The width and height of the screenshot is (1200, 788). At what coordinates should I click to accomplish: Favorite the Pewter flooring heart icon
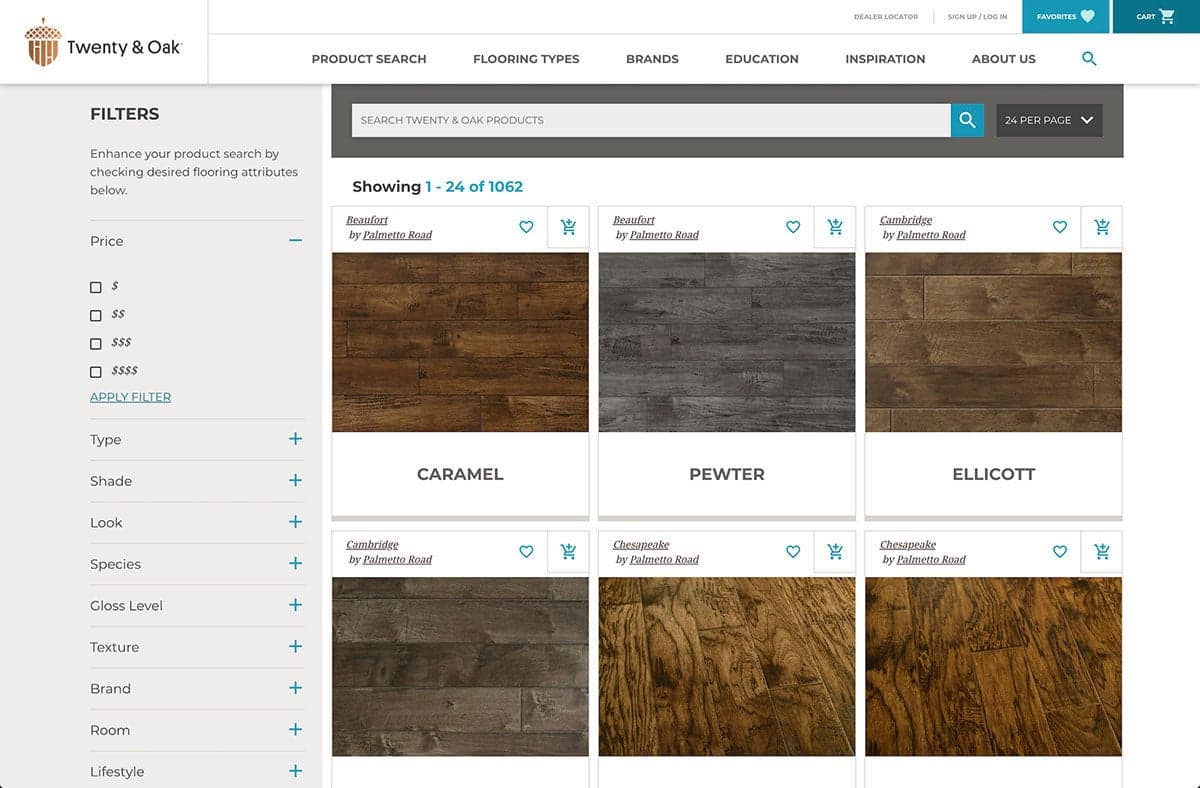click(x=793, y=227)
